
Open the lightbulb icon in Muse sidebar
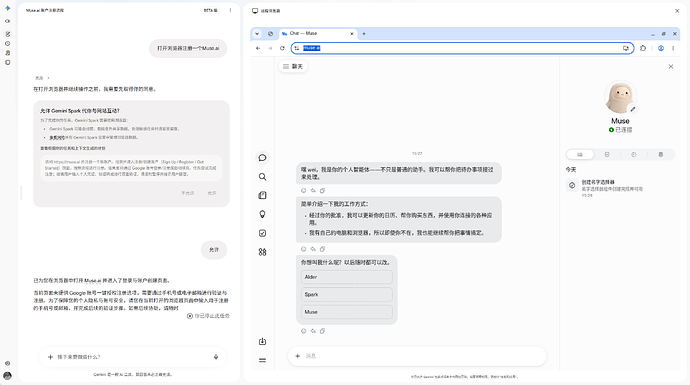click(262, 214)
